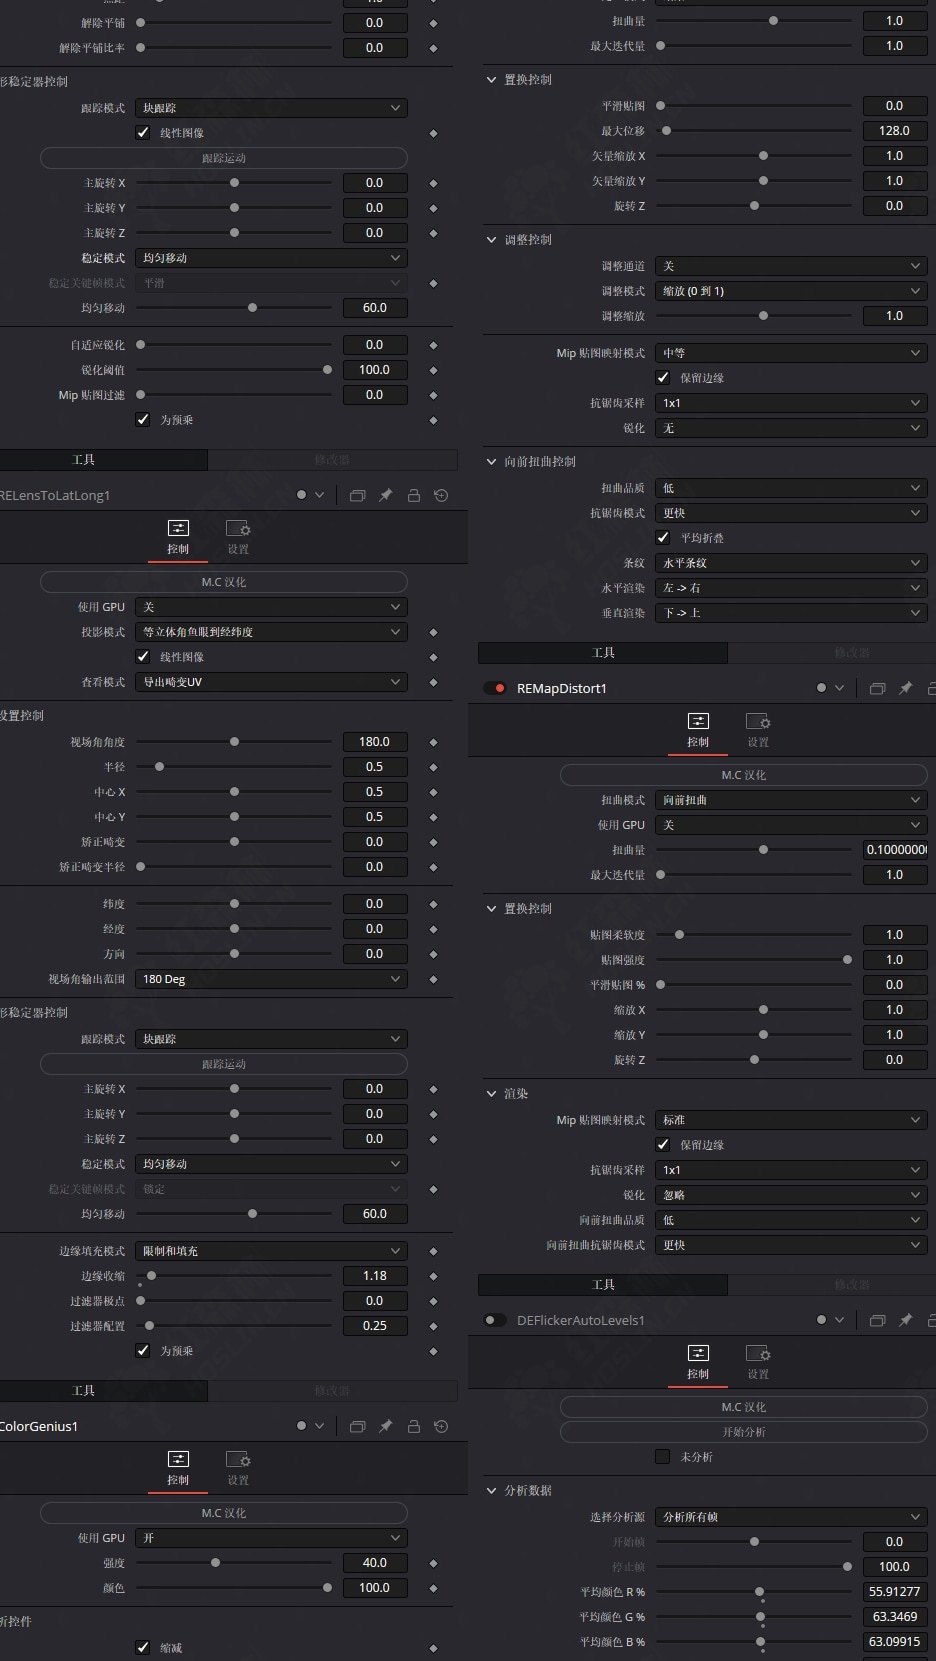Disable the REMapDistort1 node enable switch

click(494, 688)
